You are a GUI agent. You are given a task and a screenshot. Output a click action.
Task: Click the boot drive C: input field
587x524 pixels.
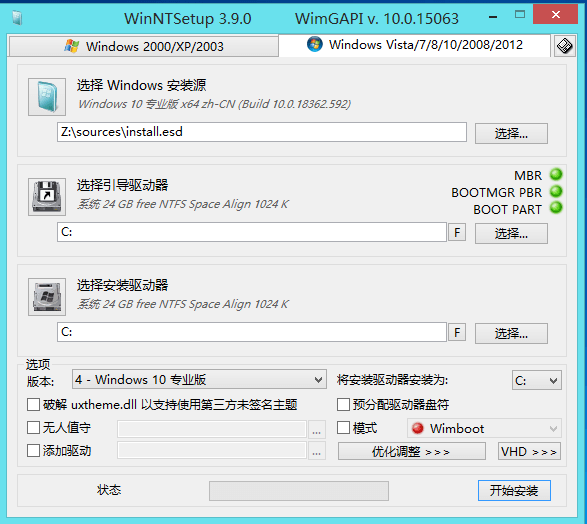point(252,232)
